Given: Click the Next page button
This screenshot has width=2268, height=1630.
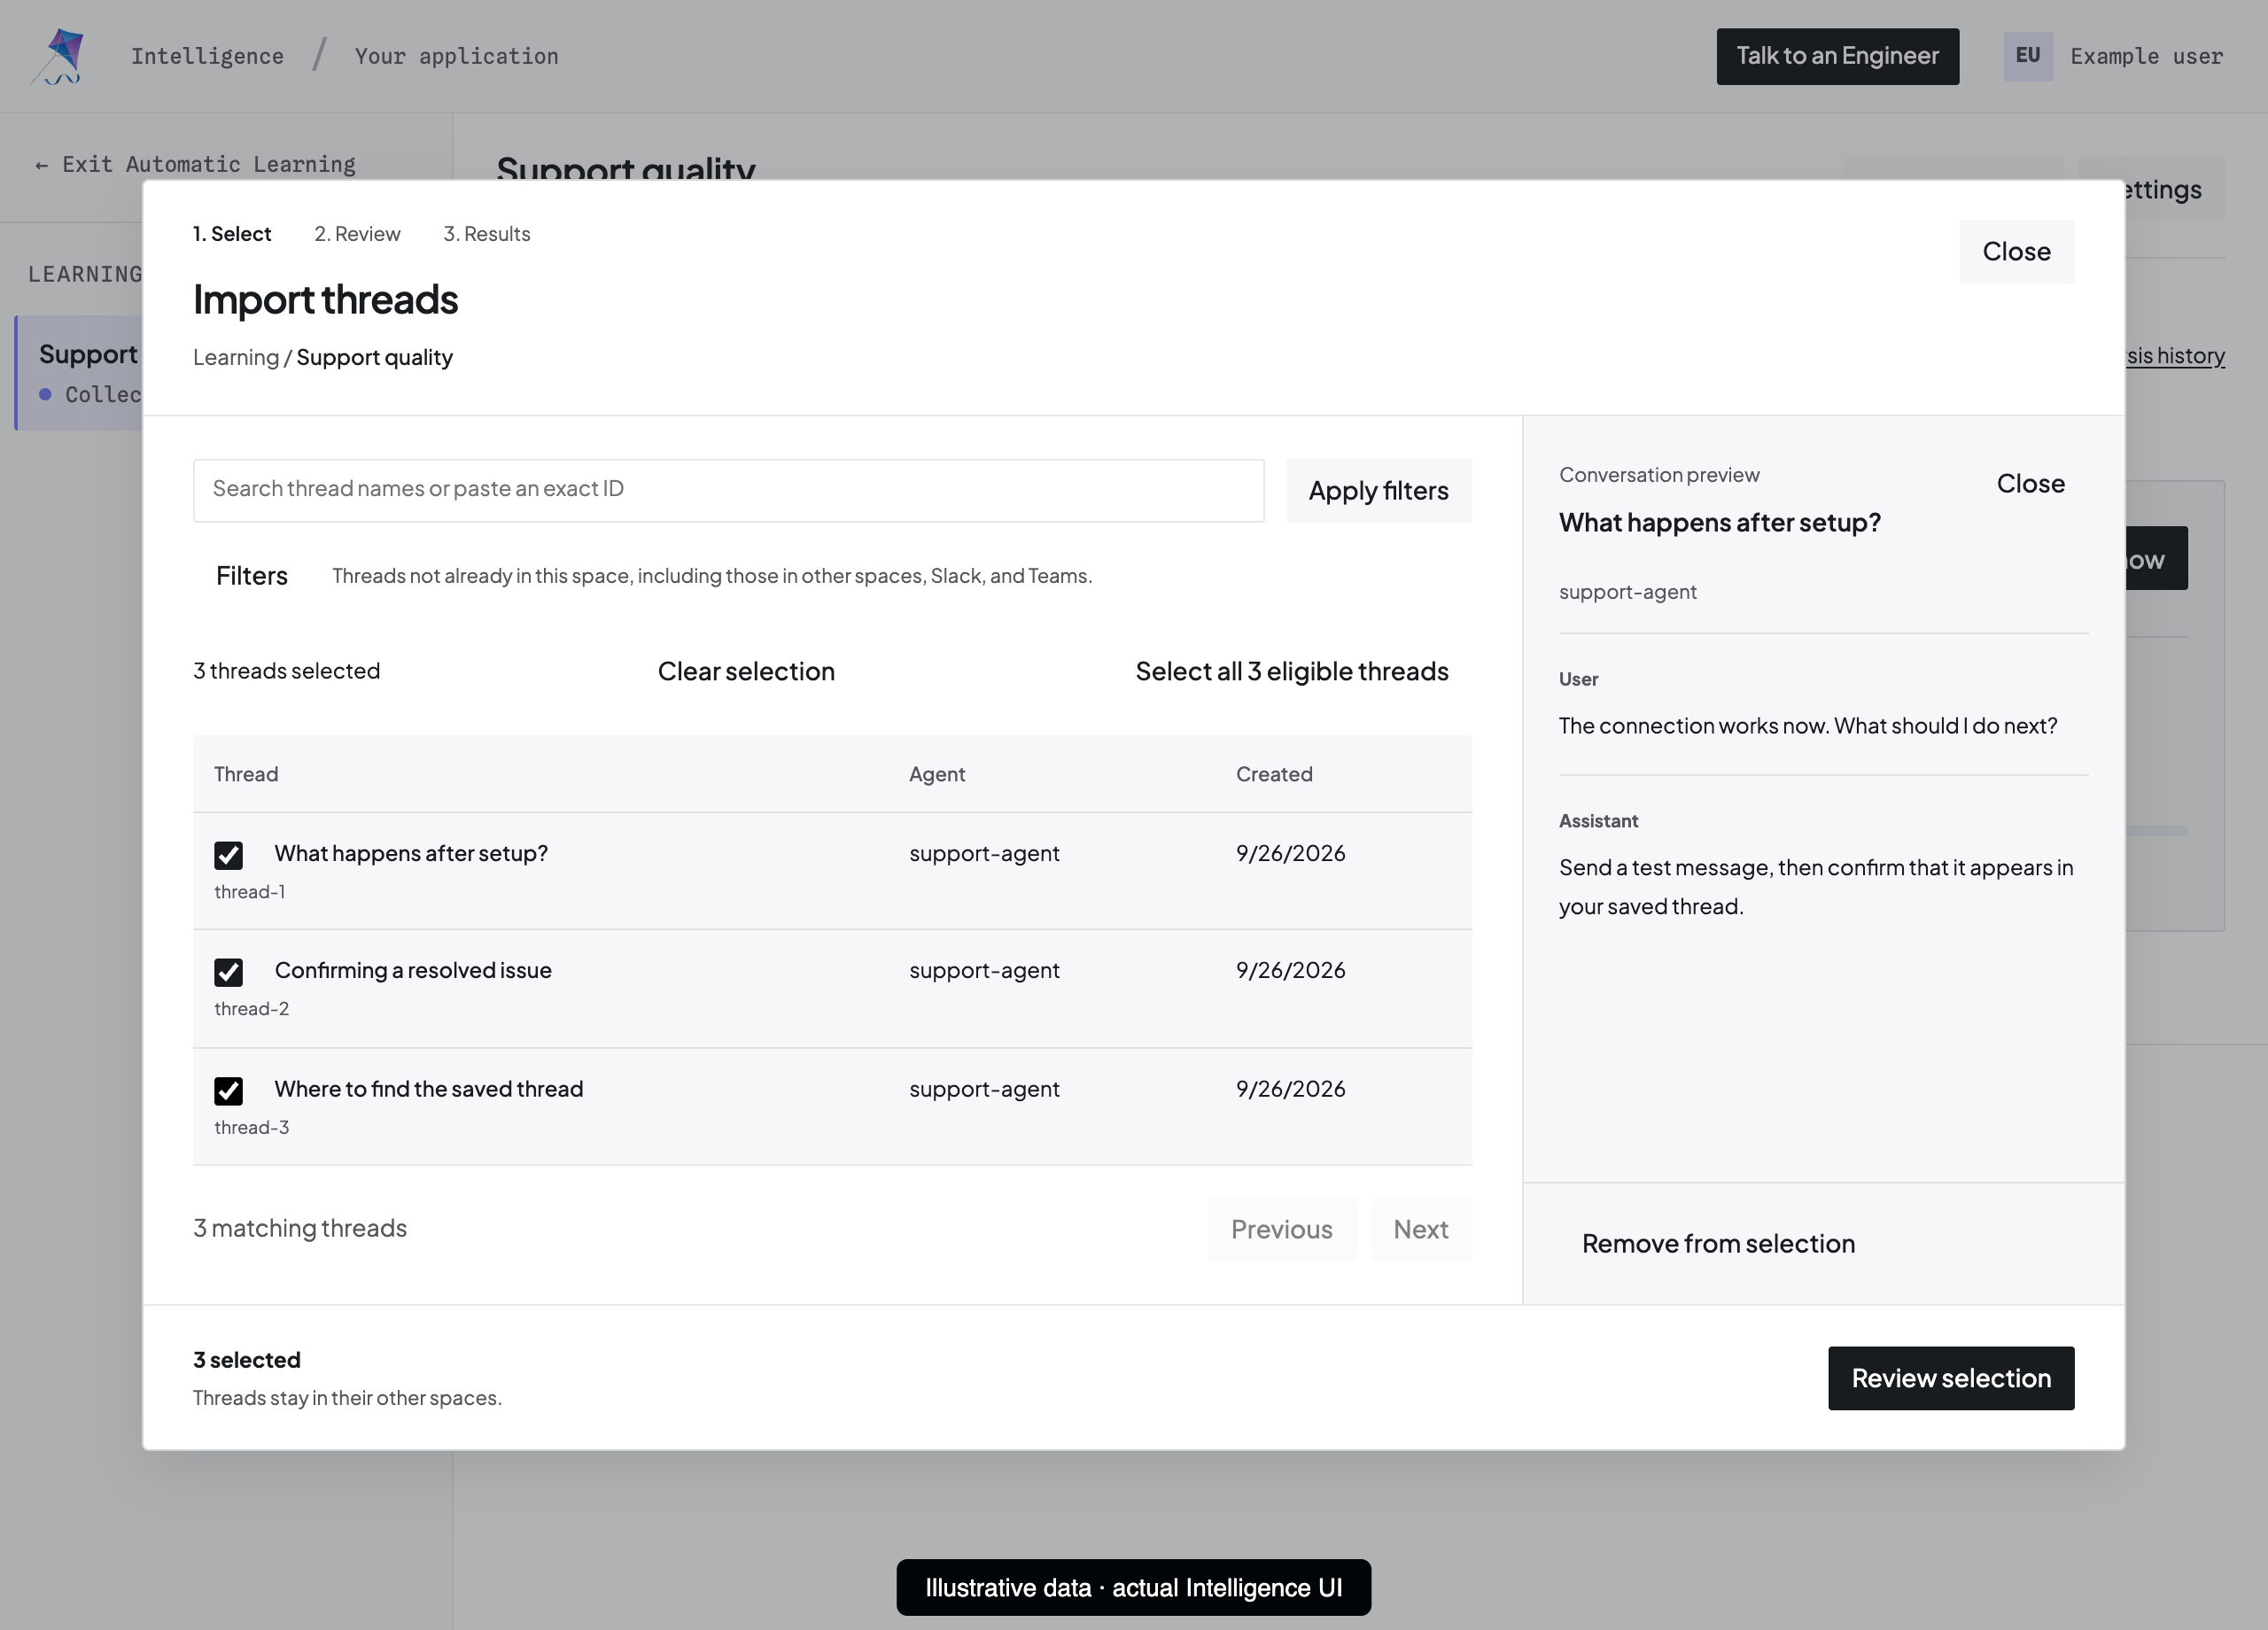Looking at the screenshot, I should coord(1420,1229).
